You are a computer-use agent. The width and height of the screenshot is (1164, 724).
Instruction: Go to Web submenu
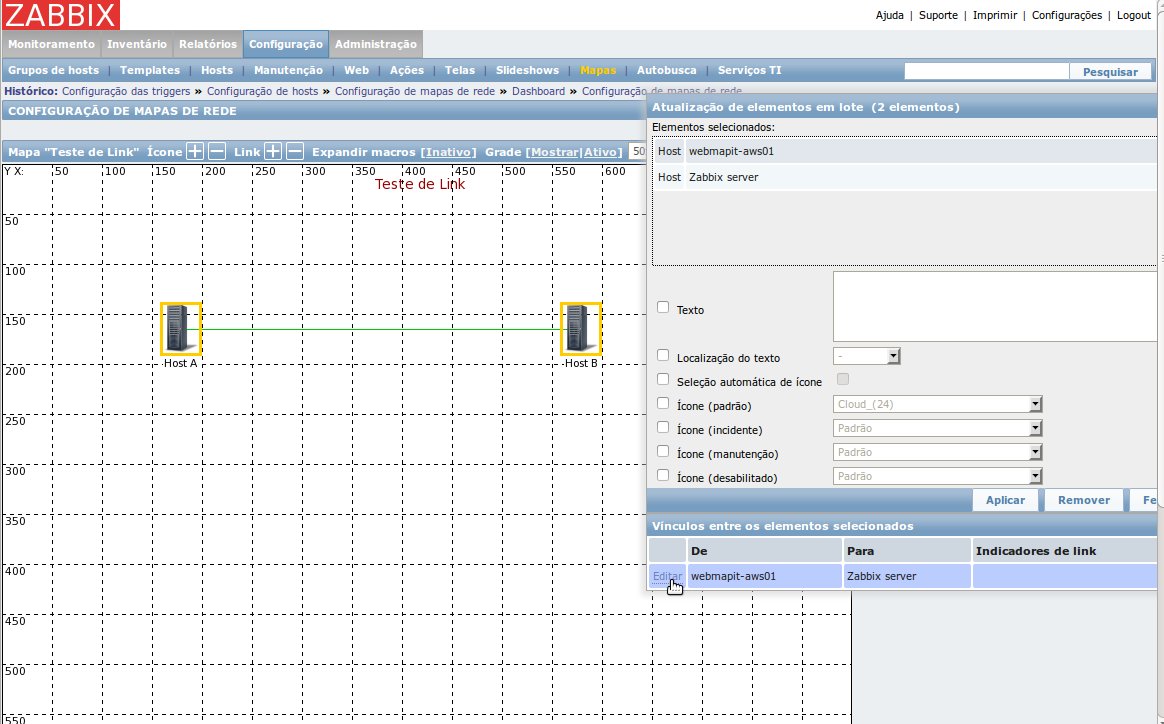pyautogui.click(x=356, y=70)
